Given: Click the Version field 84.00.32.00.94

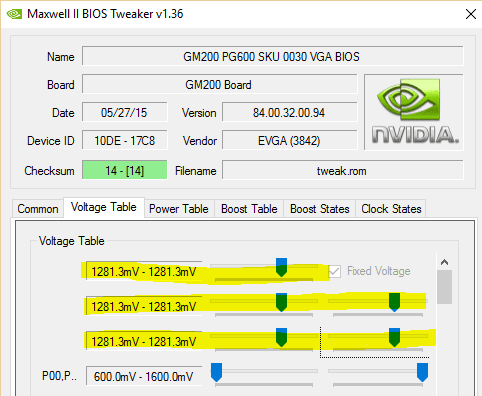Looking at the screenshot, I should [290, 113].
